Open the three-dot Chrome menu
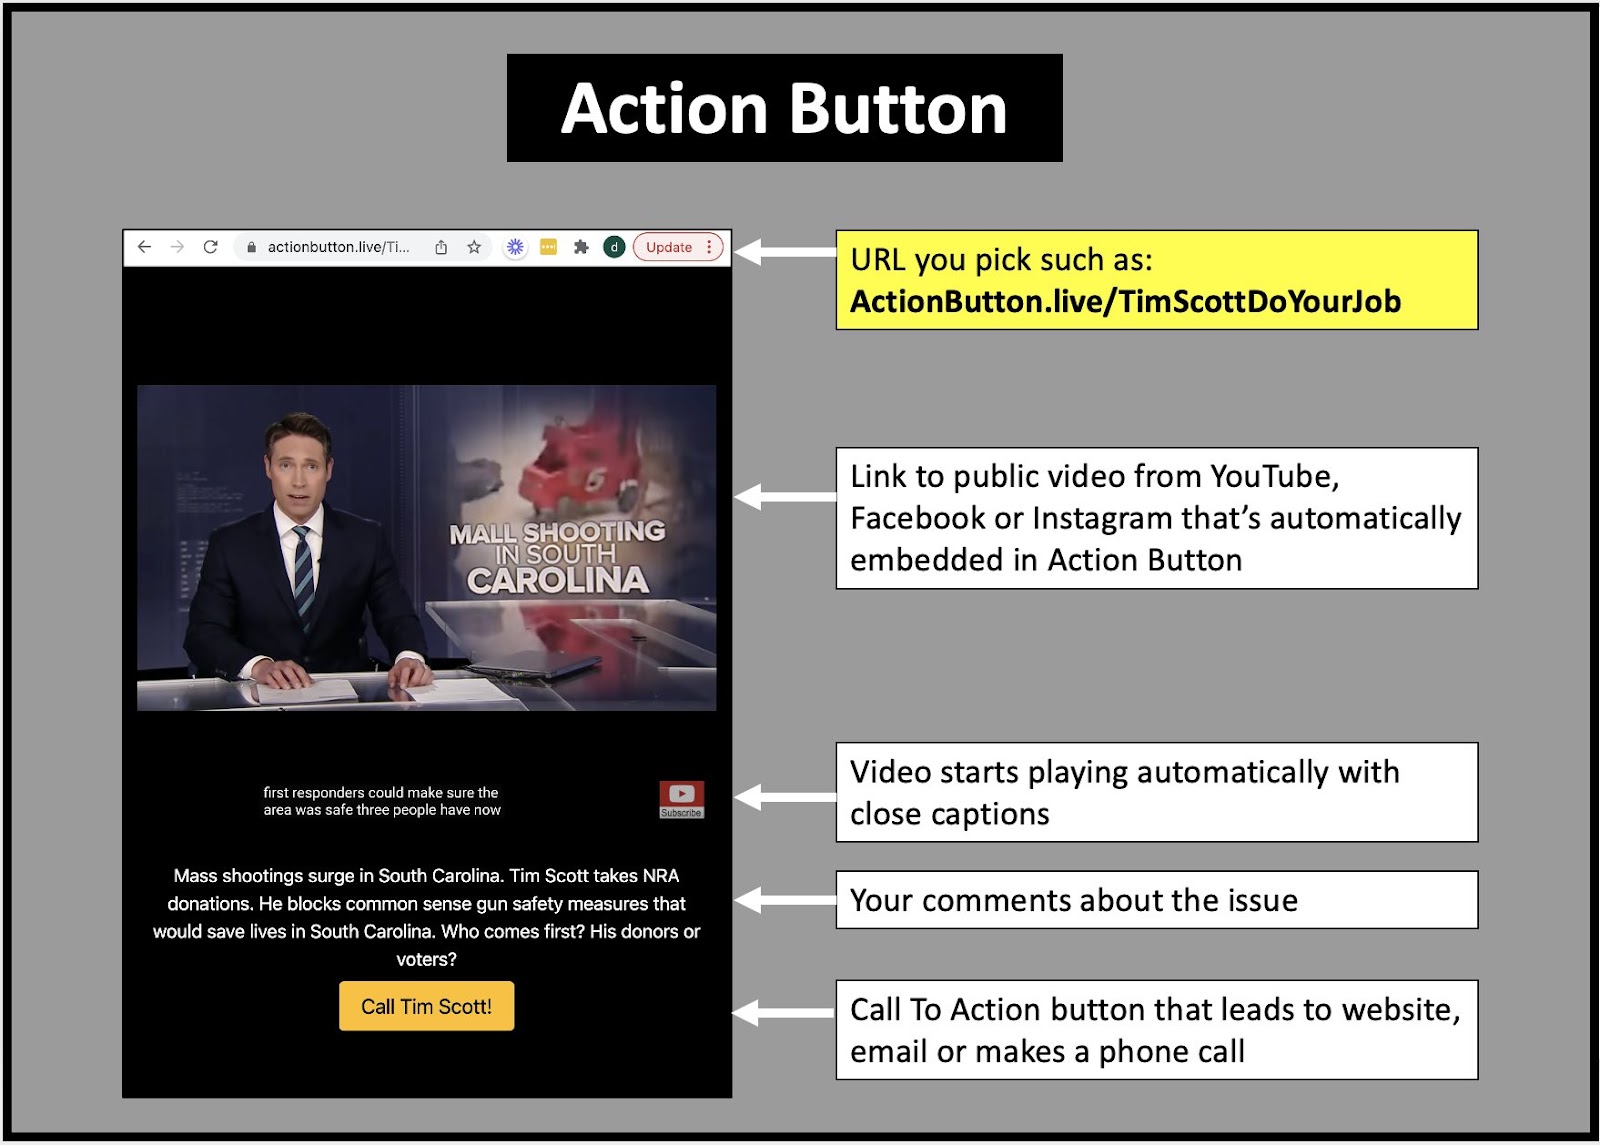 point(709,247)
